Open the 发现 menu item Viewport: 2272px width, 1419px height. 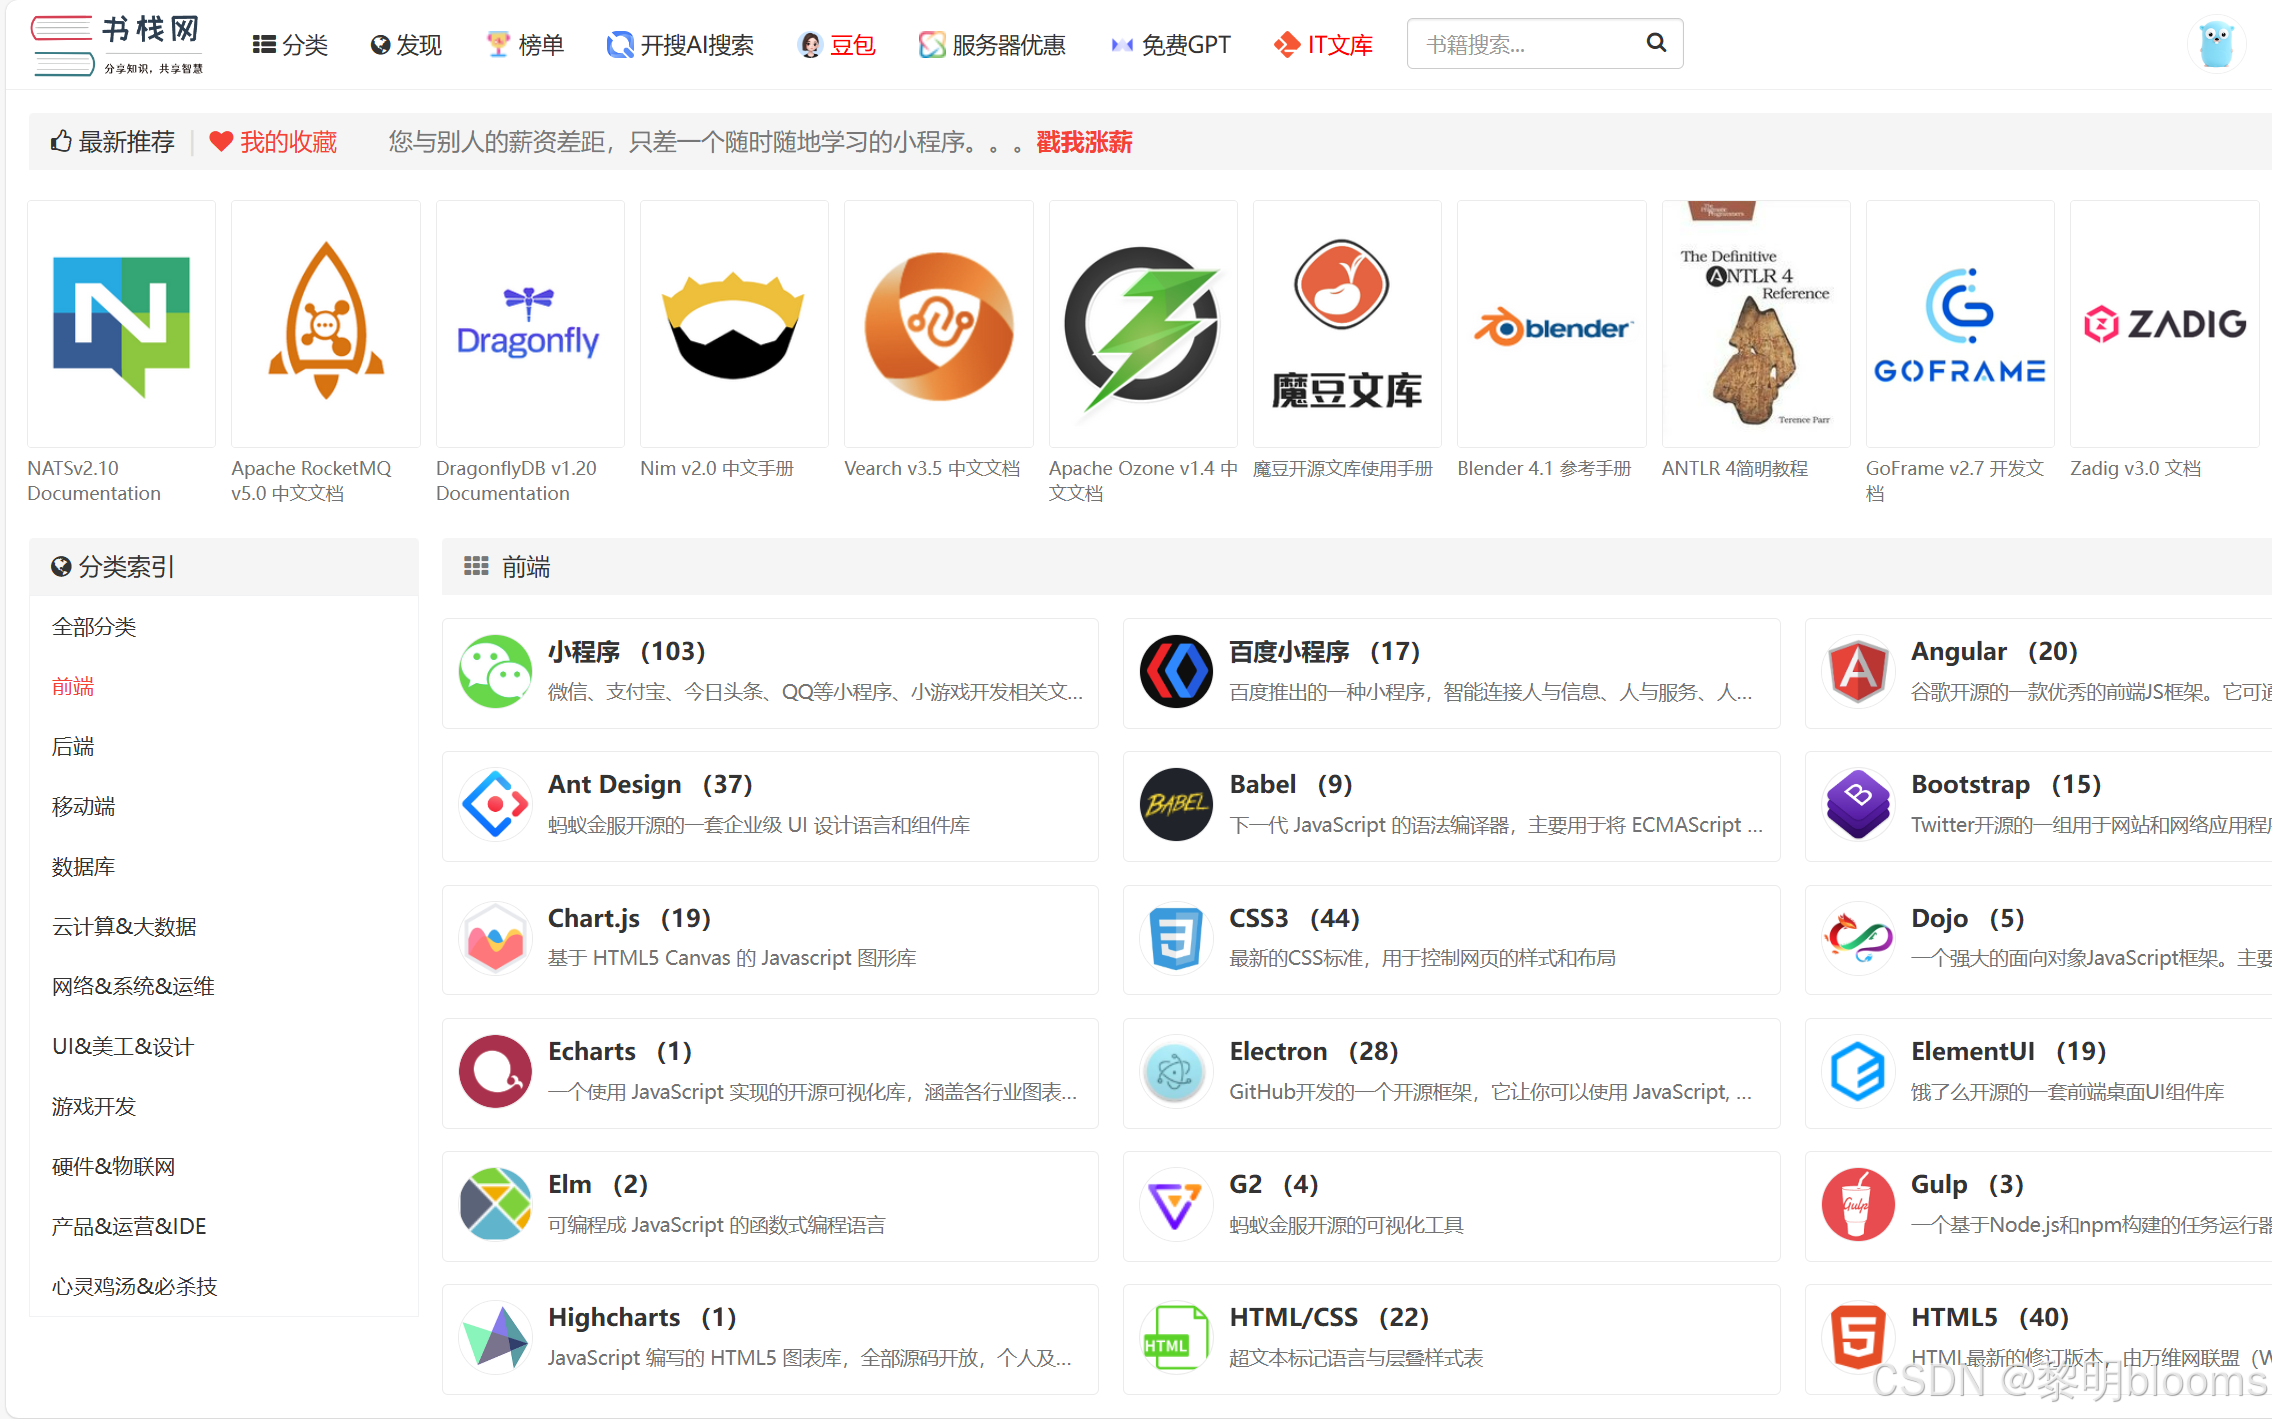405,45
